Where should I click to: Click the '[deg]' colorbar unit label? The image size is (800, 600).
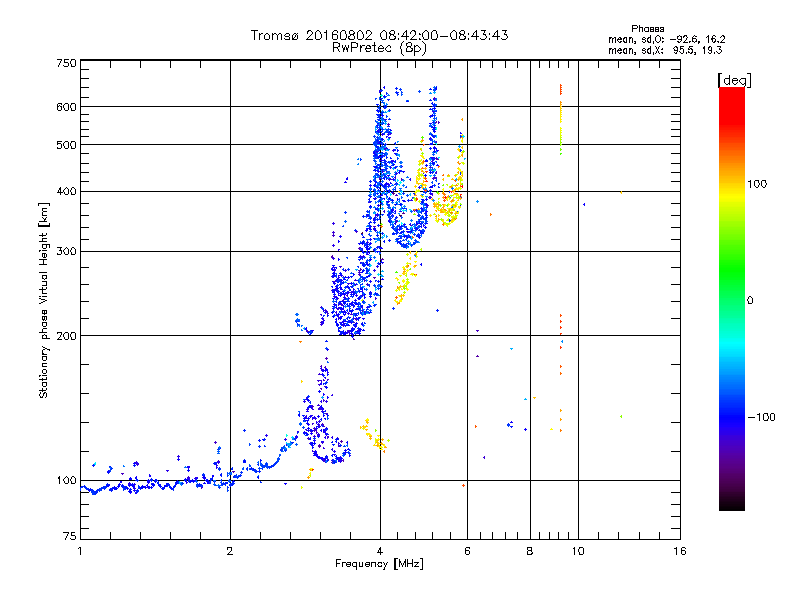[x=734, y=81]
